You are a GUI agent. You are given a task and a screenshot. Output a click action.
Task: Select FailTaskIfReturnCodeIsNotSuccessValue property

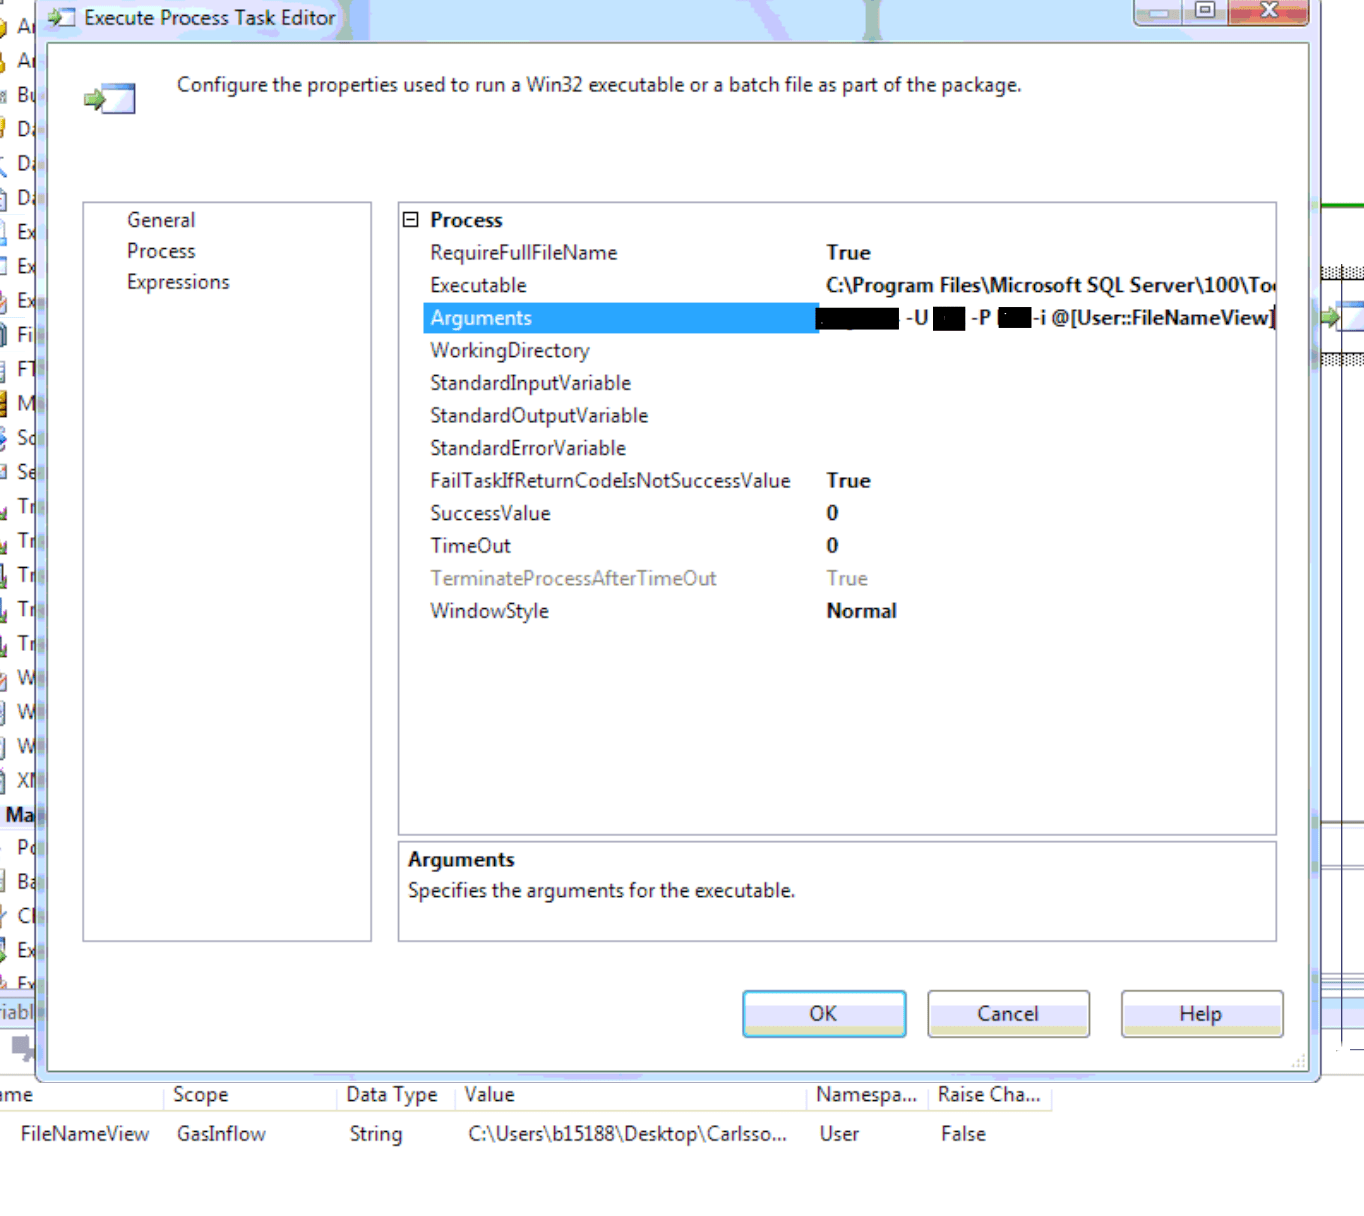click(x=610, y=481)
